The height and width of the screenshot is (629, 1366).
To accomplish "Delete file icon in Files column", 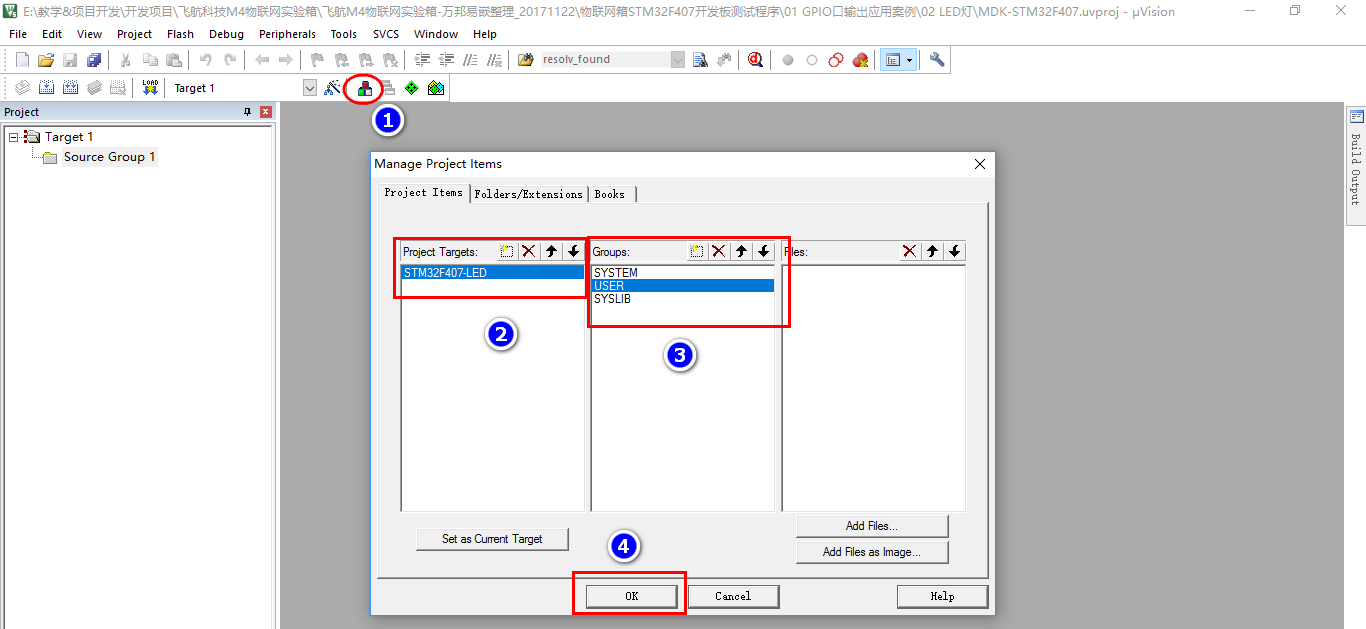I will pyautogui.click(x=910, y=251).
